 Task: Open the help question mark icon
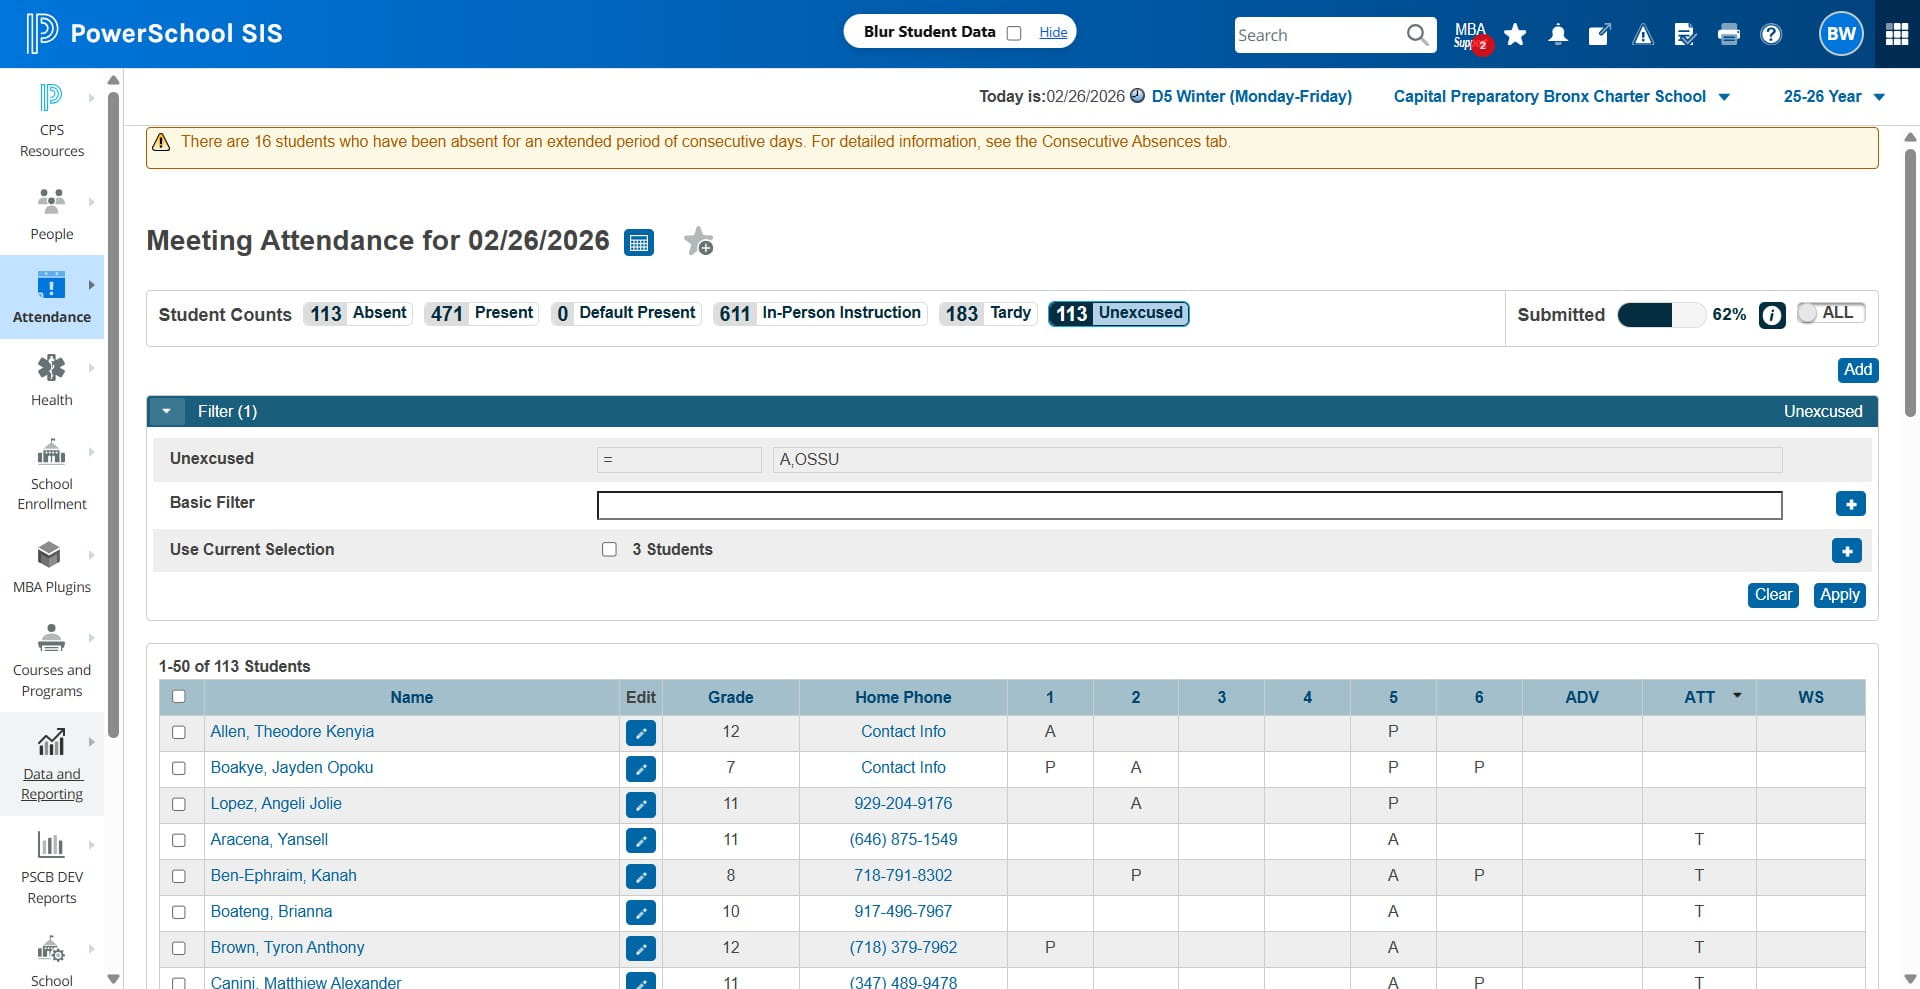1771,35
